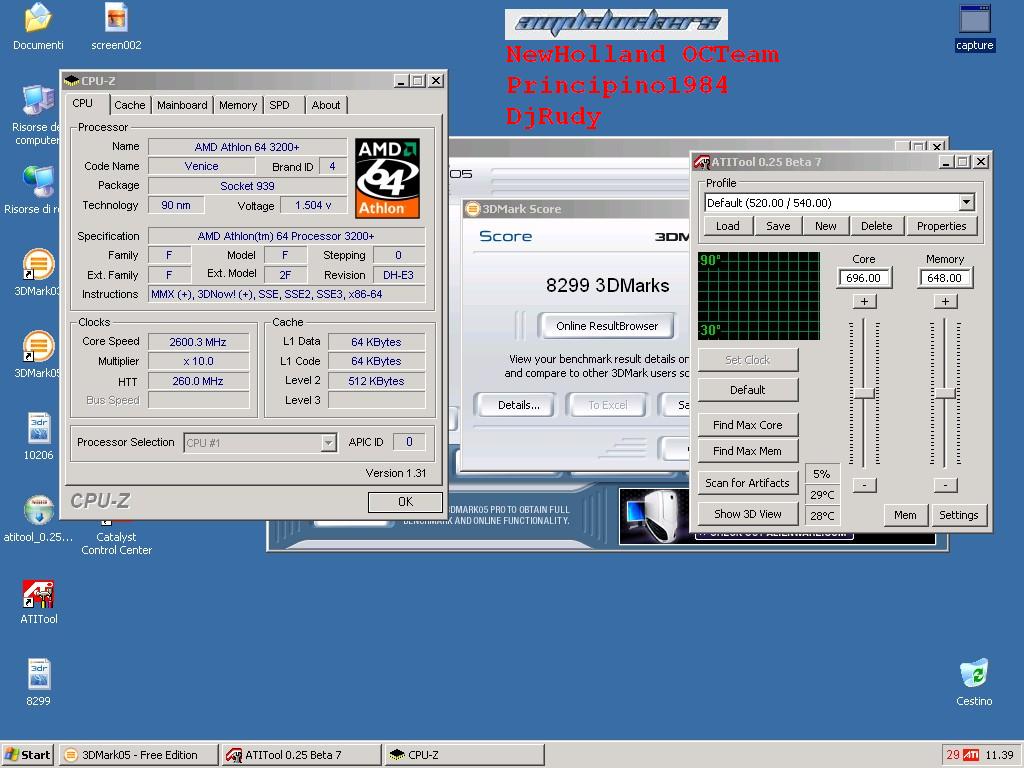Screen dimensions: 1024x768
Task: Switch to the About tab in CPU-Z
Action: click(x=326, y=105)
